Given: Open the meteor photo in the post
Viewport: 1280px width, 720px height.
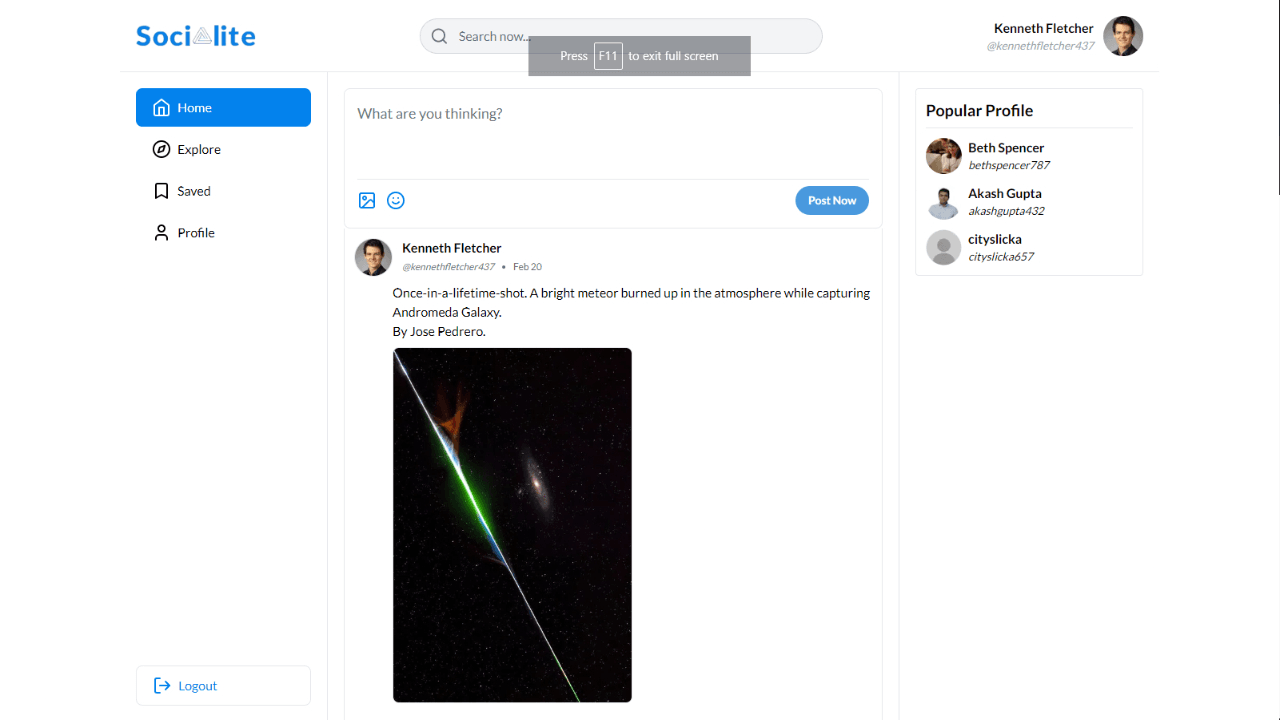Looking at the screenshot, I should coord(512,524).
